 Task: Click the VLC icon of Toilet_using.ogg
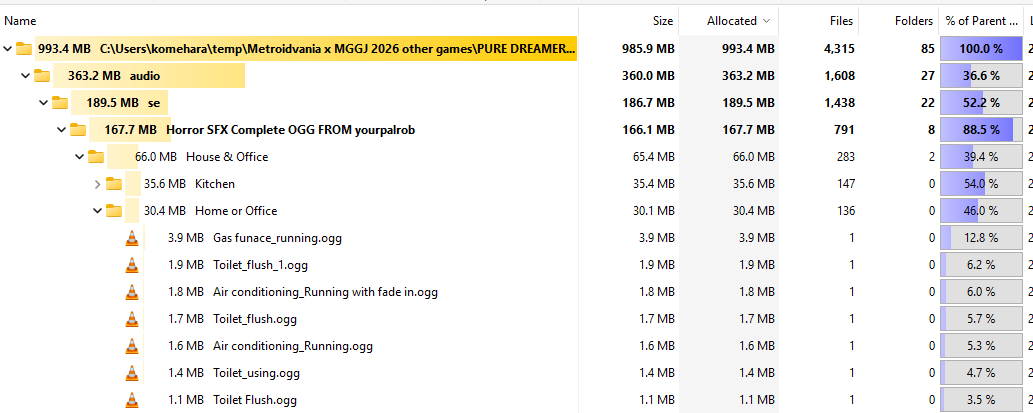(x=132, y=373)
